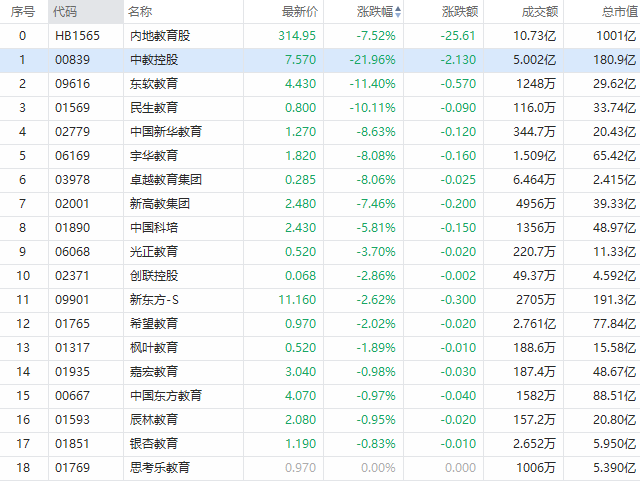Select stock name 思考乐教育
This screenshot has height=481, width=640.
(160, 468)
